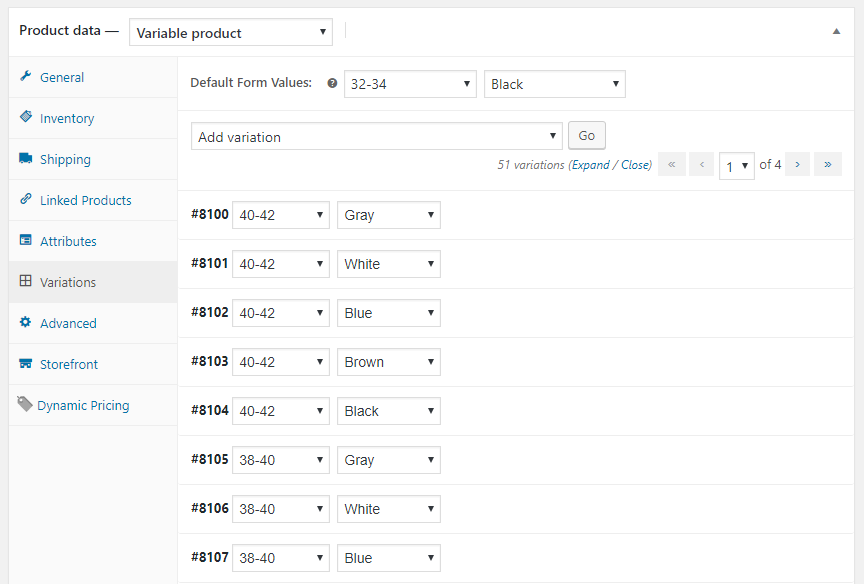Screen dimensions: 864x584
Task: Open color dropdown Black for variation #8104
Action: point(388,411)
